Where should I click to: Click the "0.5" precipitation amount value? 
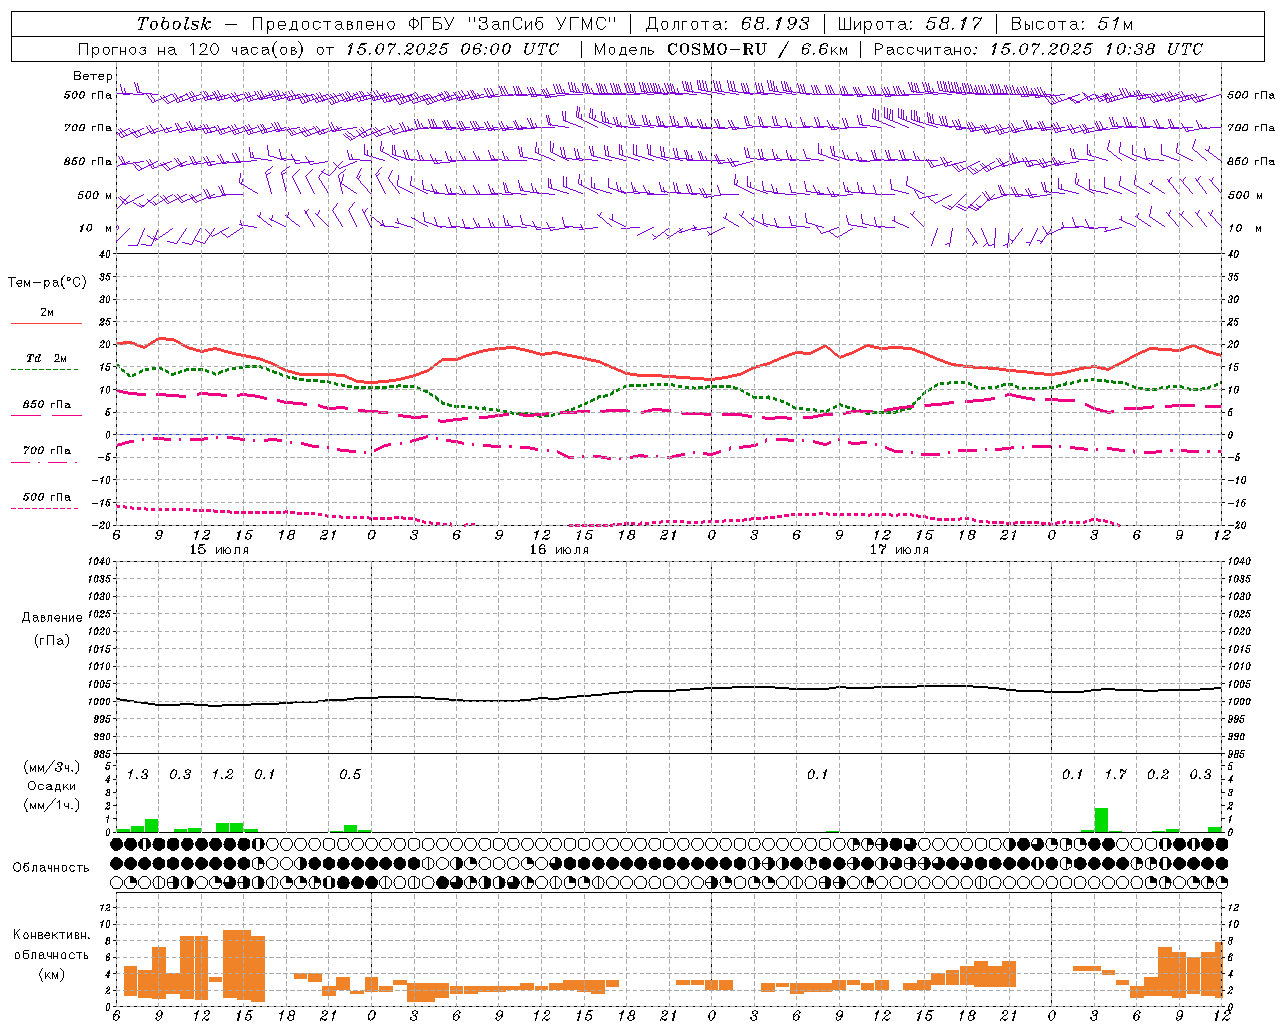[x=350, y=775]
